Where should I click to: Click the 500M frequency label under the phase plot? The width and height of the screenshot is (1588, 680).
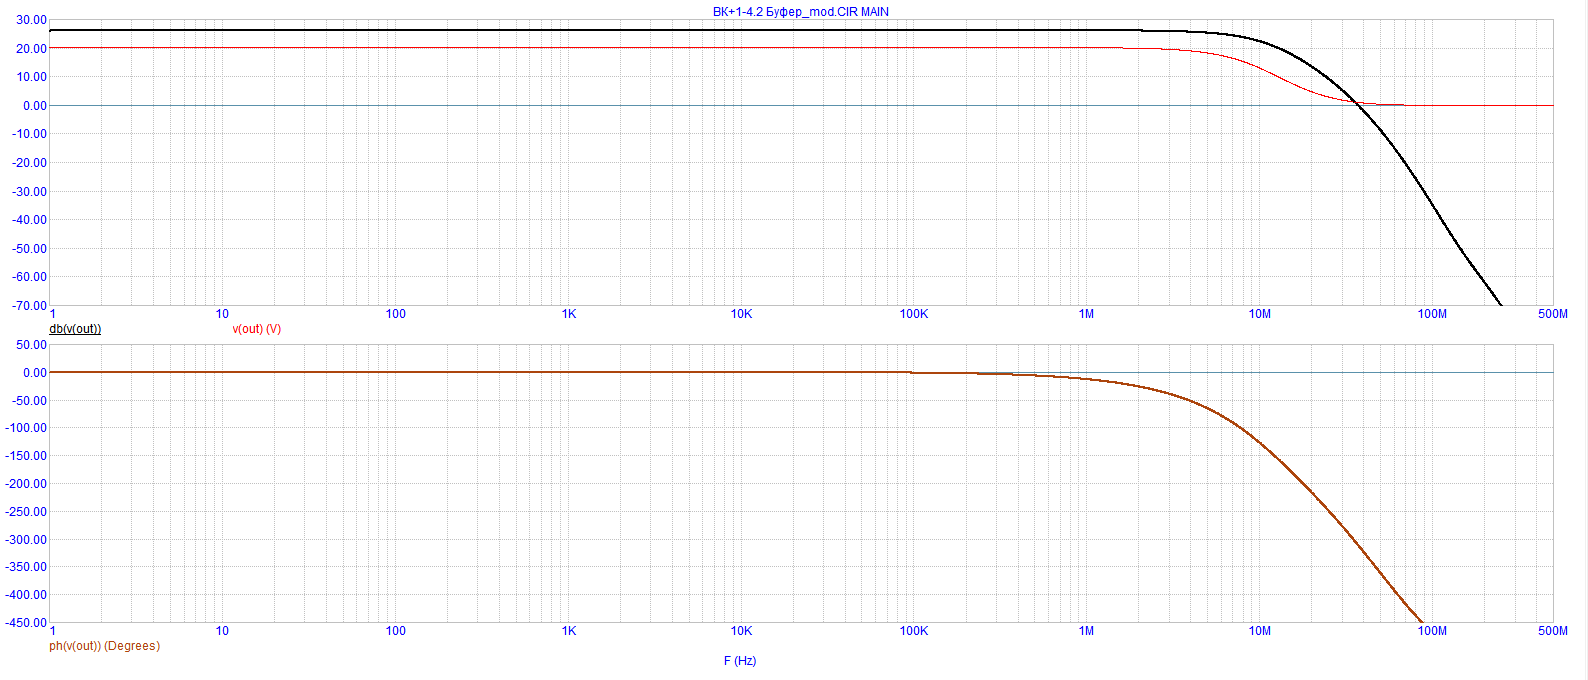pyautogui.click(x=1553, y=631)
